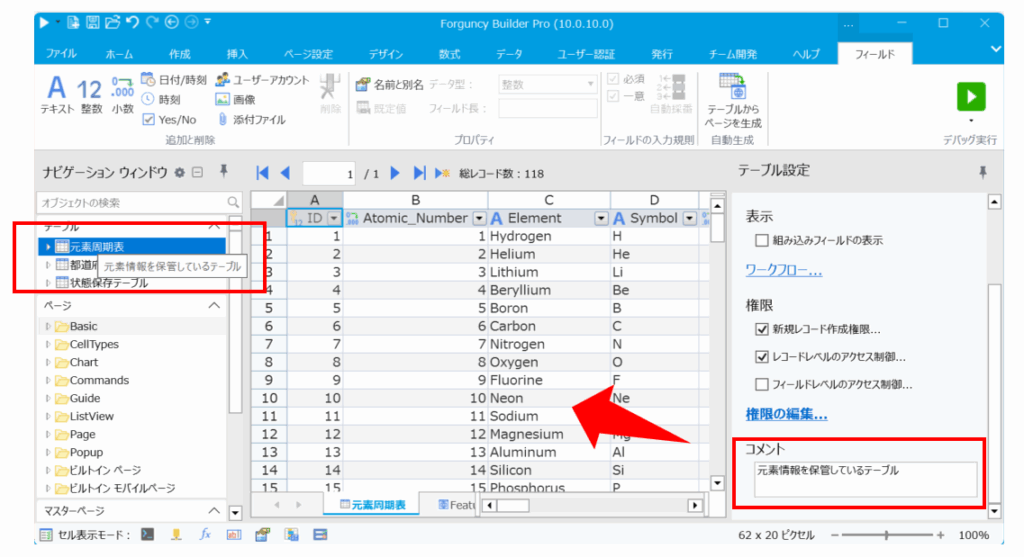Open the ワークフロー link
The width and height of the screenshot is (1024, 557).
tap(784, 270)
